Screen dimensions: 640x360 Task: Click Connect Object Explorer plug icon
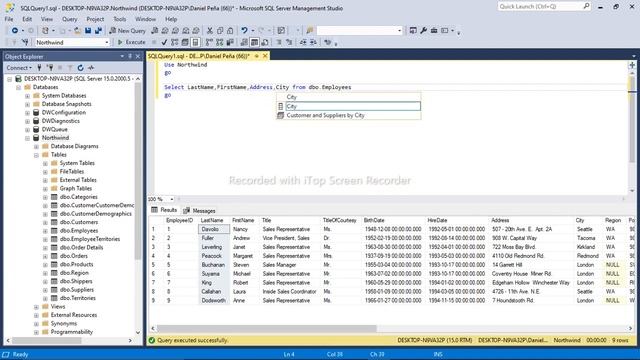[x=40, y=68]
